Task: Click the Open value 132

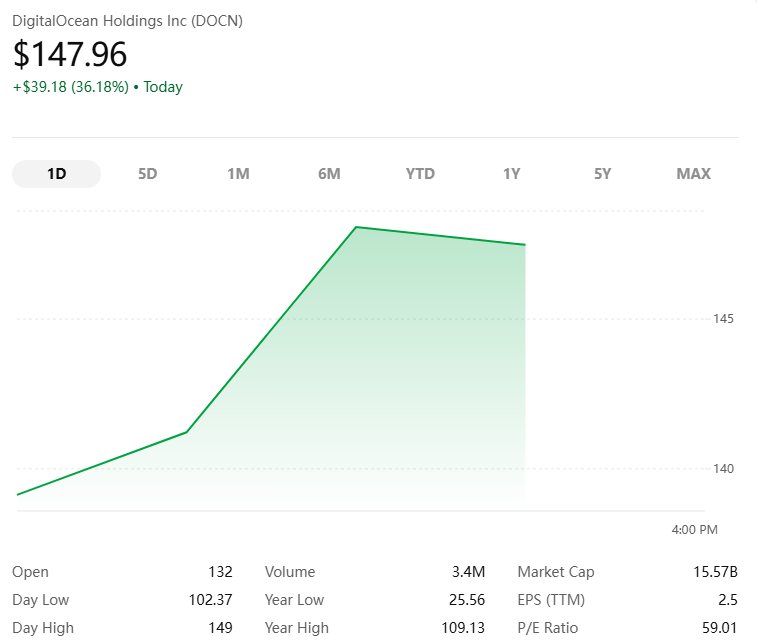Action: pos(220,572)
